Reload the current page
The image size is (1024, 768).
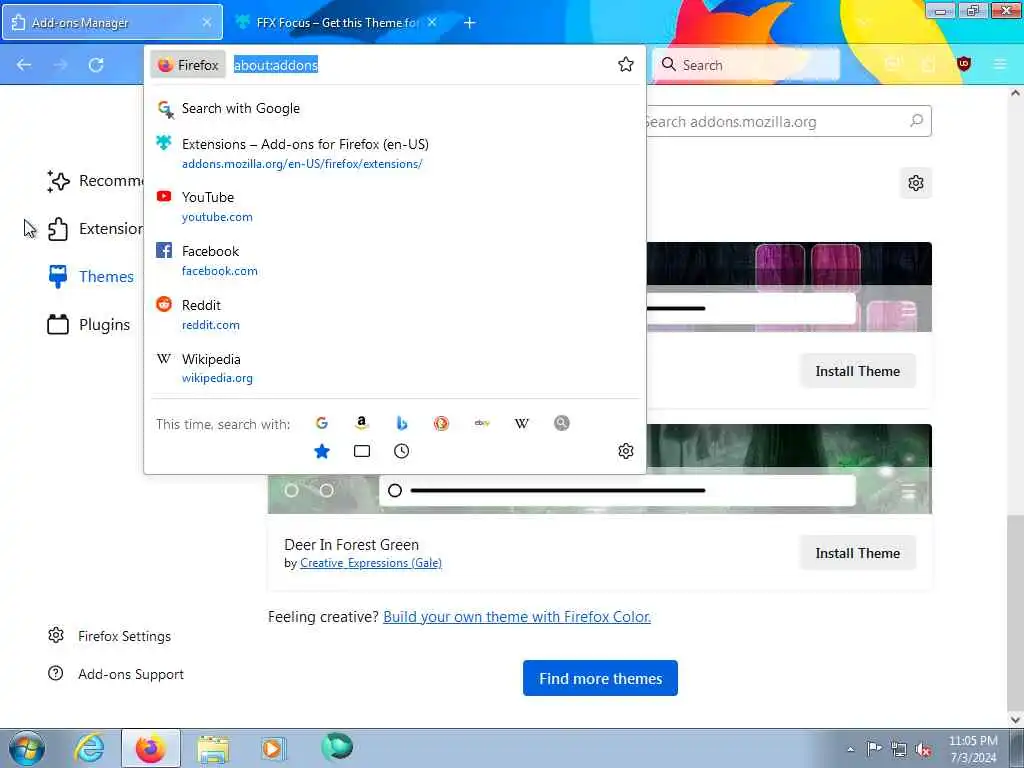coord(96,65)
